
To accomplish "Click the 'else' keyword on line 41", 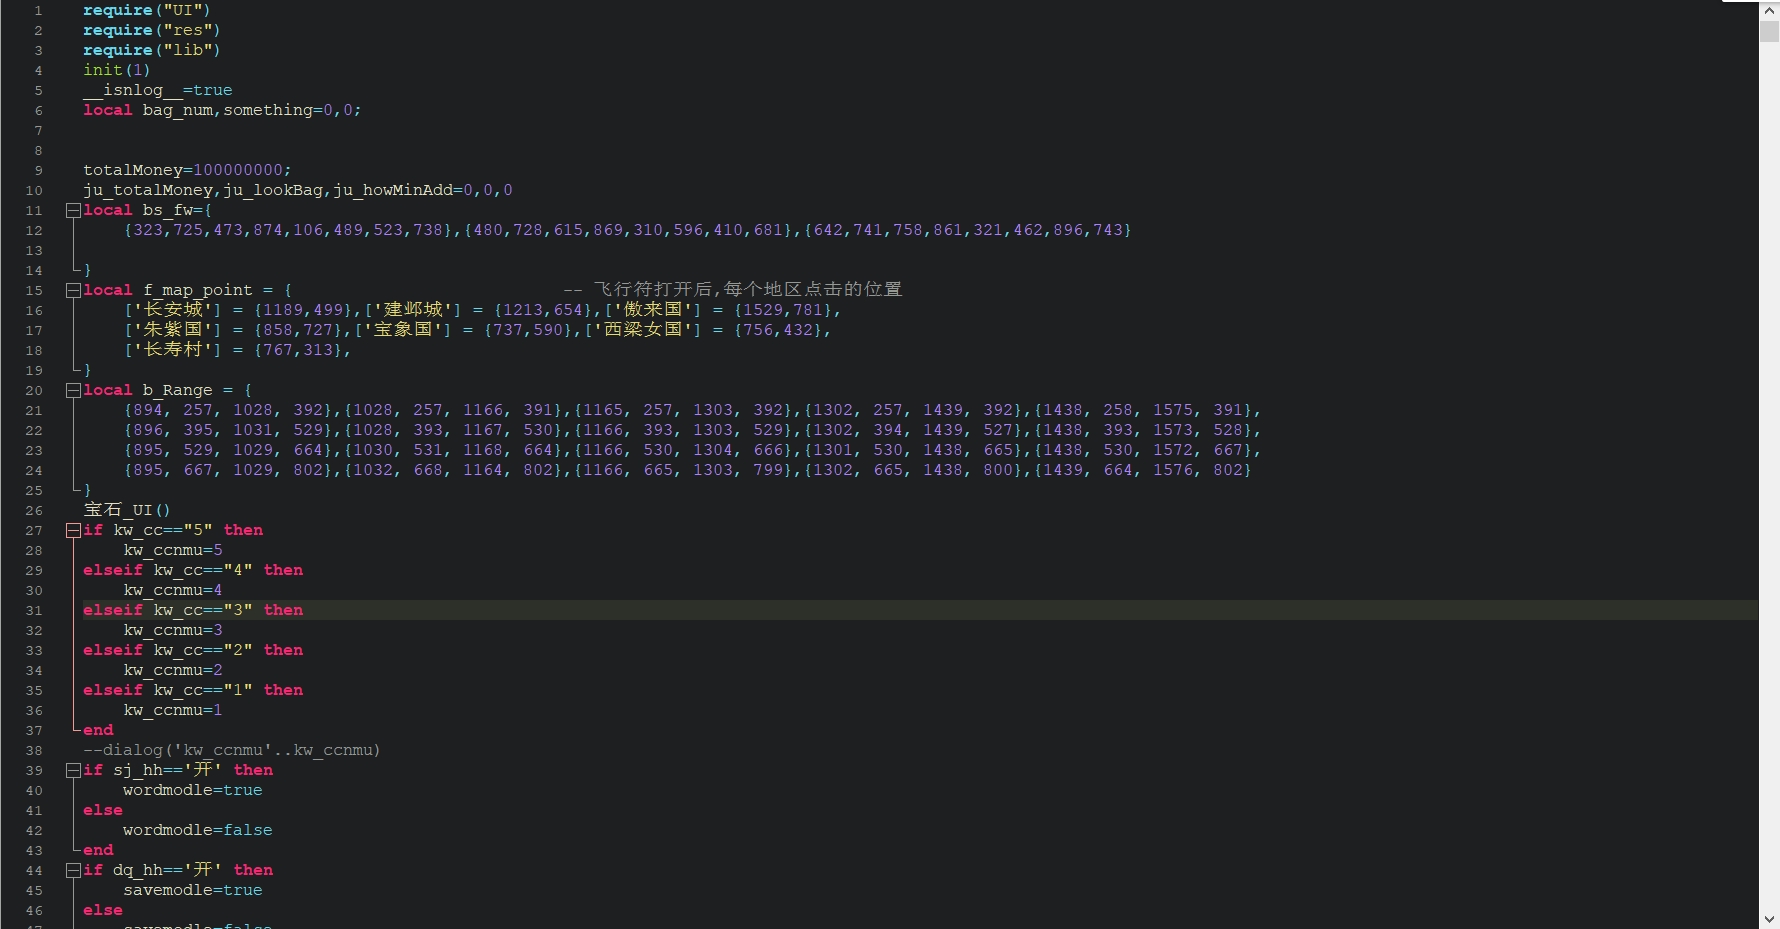I will 103,810.
